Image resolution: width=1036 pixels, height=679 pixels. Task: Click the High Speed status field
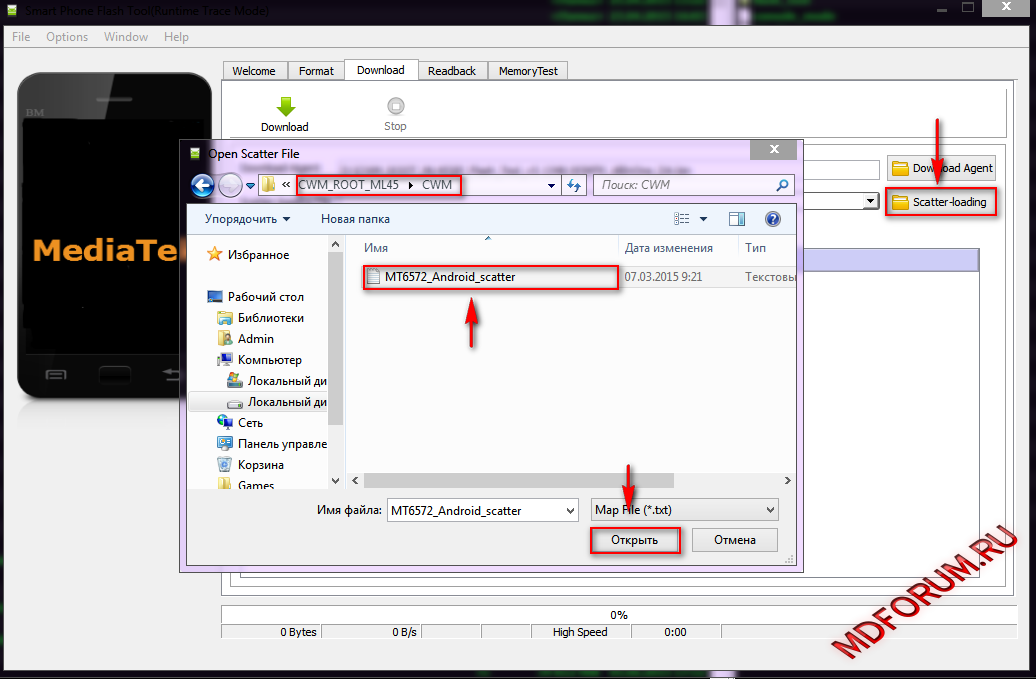coord(580,632)
